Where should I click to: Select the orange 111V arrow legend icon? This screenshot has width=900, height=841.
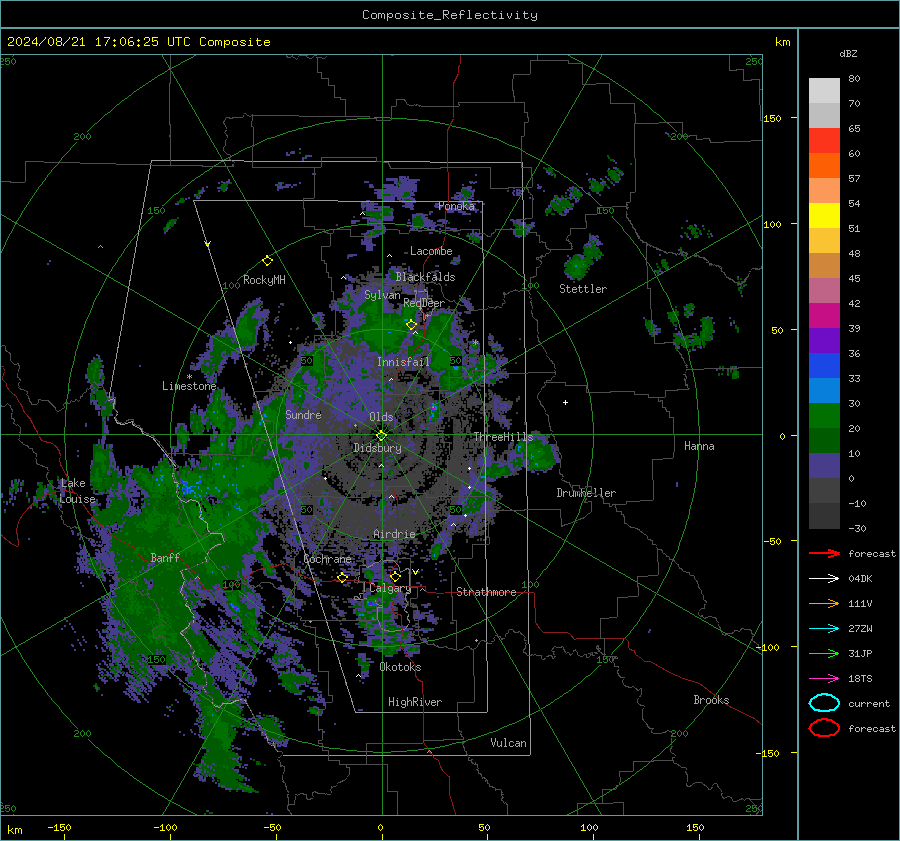824,603
